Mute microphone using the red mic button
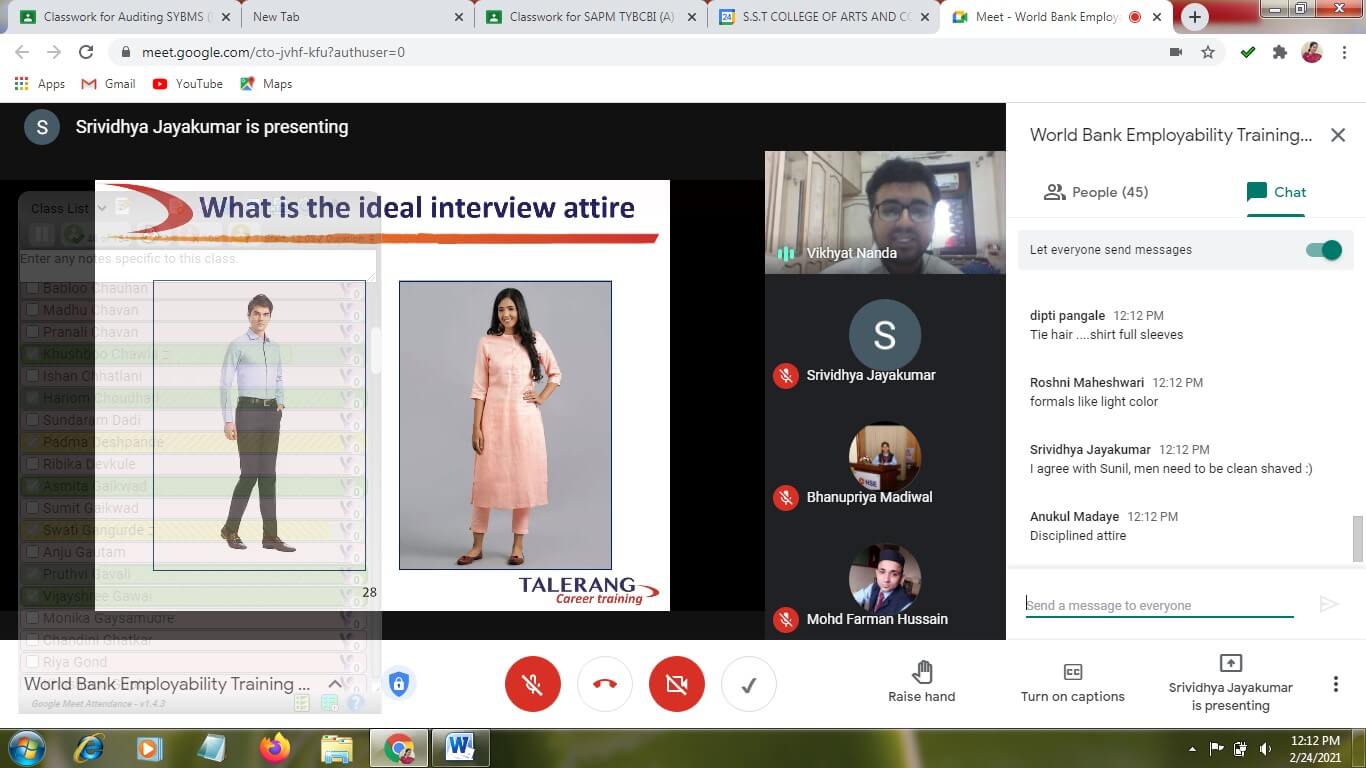The width and height of the screenshot is (1366, 768). [x=532, y=685]
